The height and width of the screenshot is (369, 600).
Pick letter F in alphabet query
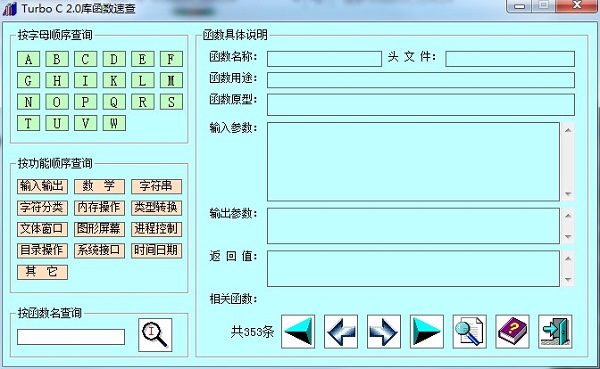click(x=171, y=59)
